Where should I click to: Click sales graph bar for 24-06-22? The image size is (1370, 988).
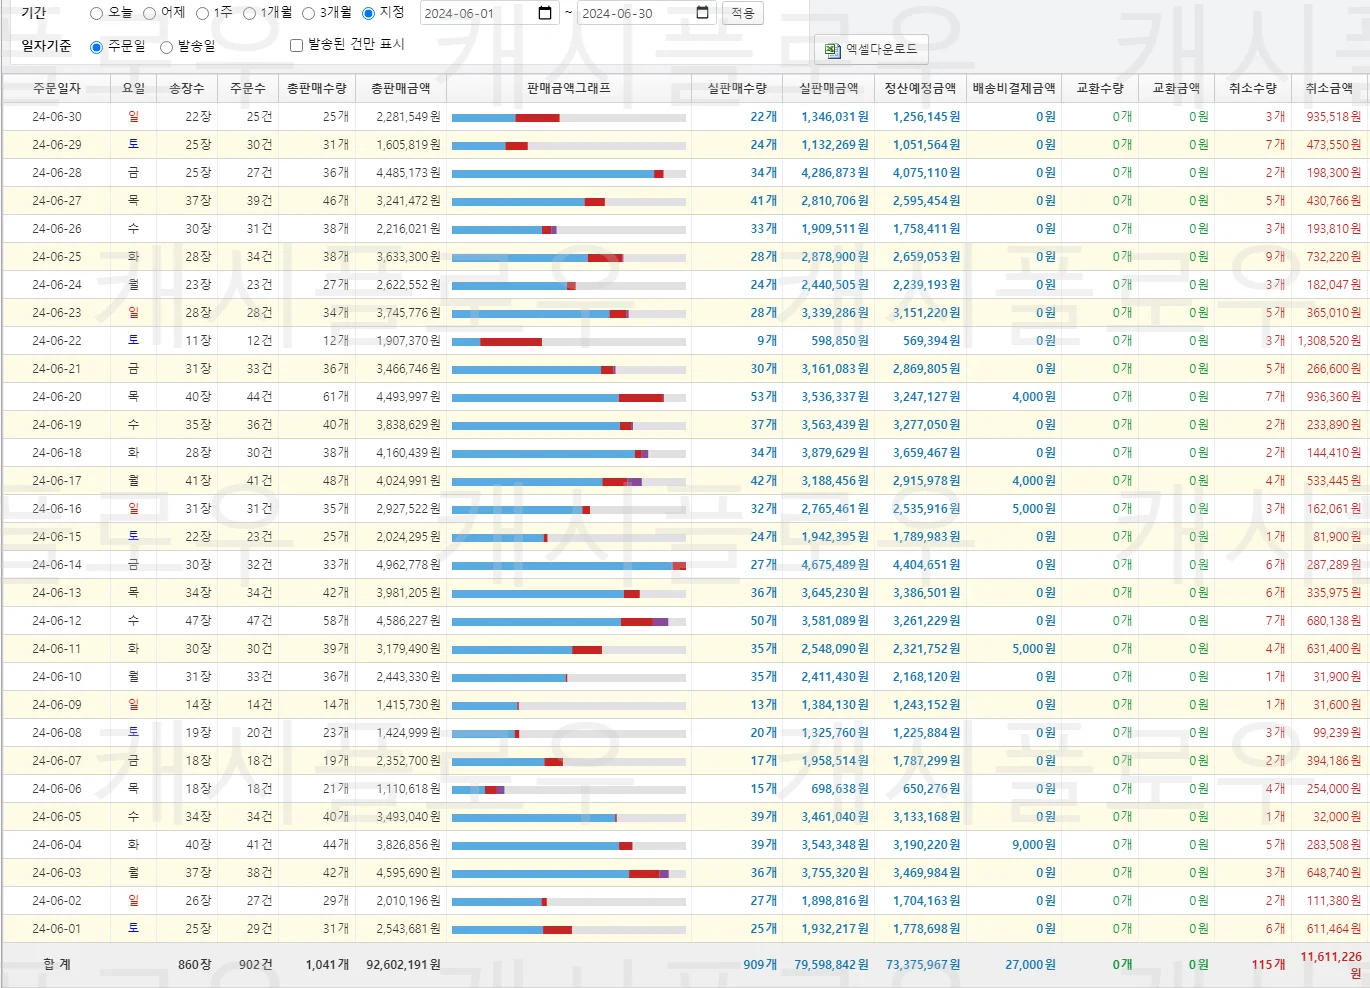coord(569,342)
